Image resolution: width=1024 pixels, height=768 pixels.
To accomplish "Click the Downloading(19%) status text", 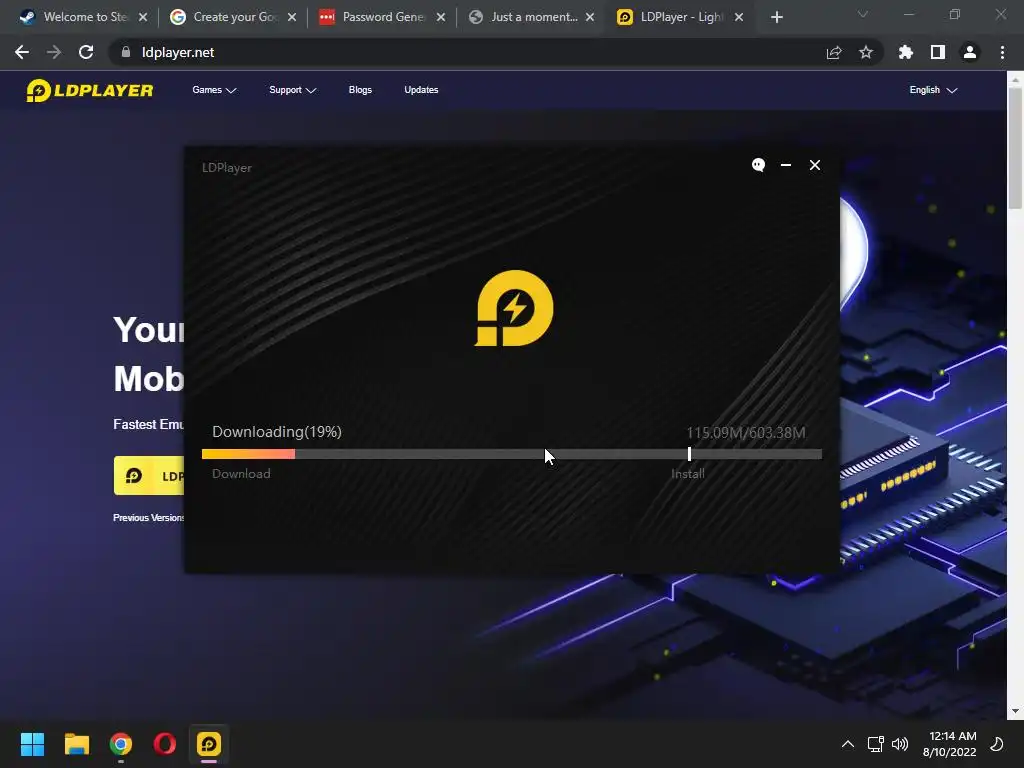I will tap(277, 432).
